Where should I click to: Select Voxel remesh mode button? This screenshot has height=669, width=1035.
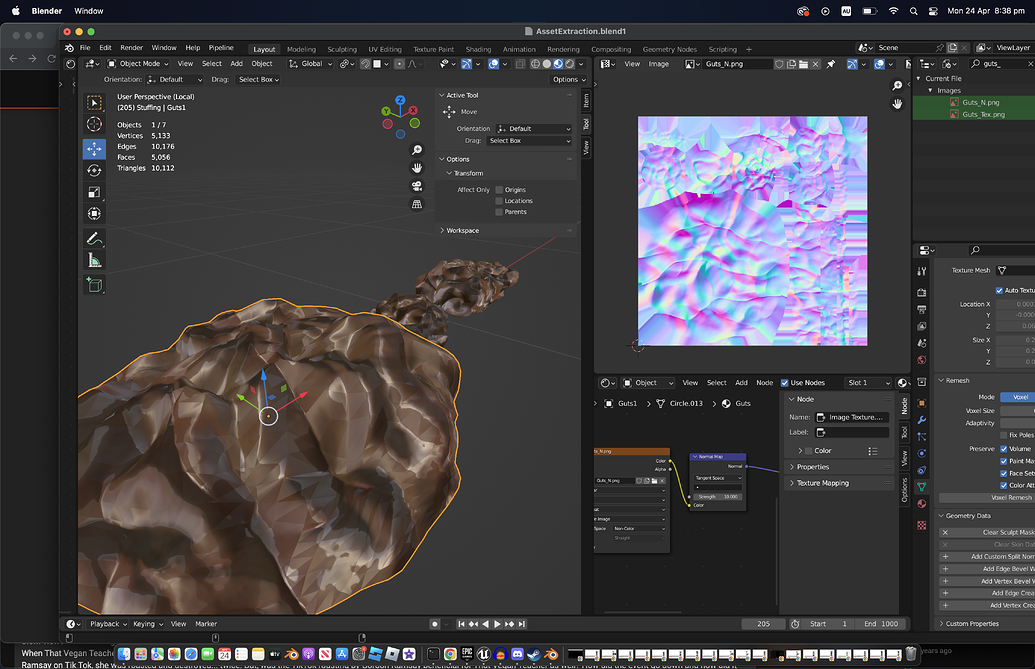coord(1018,397)
